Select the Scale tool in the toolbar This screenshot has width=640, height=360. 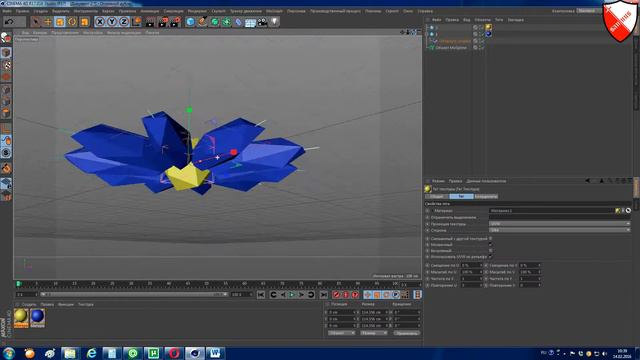(60, 22)
